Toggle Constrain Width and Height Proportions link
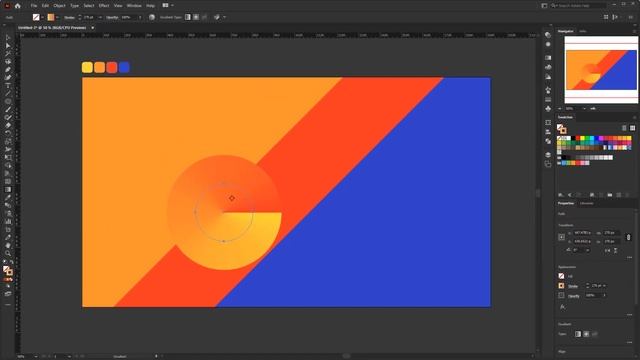The width and height of the screenshot is (640, 360). [629, 237]
